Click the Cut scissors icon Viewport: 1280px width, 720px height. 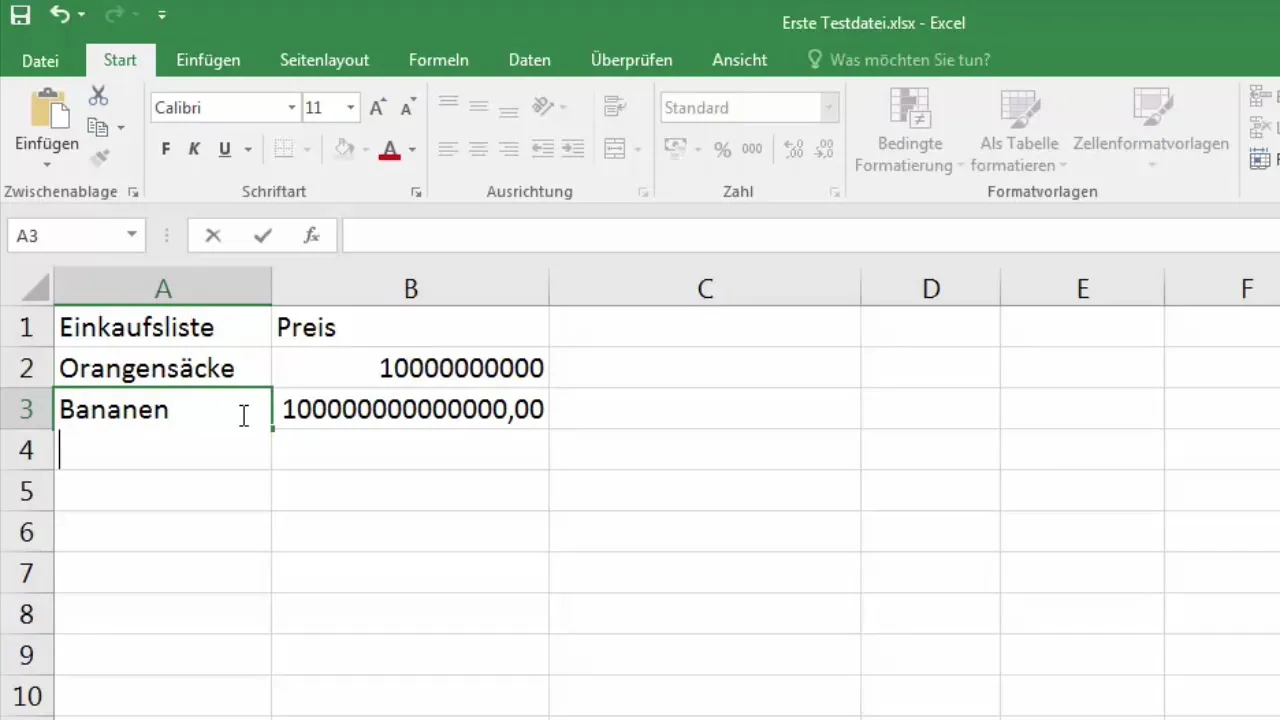click(x=98, y=96)
